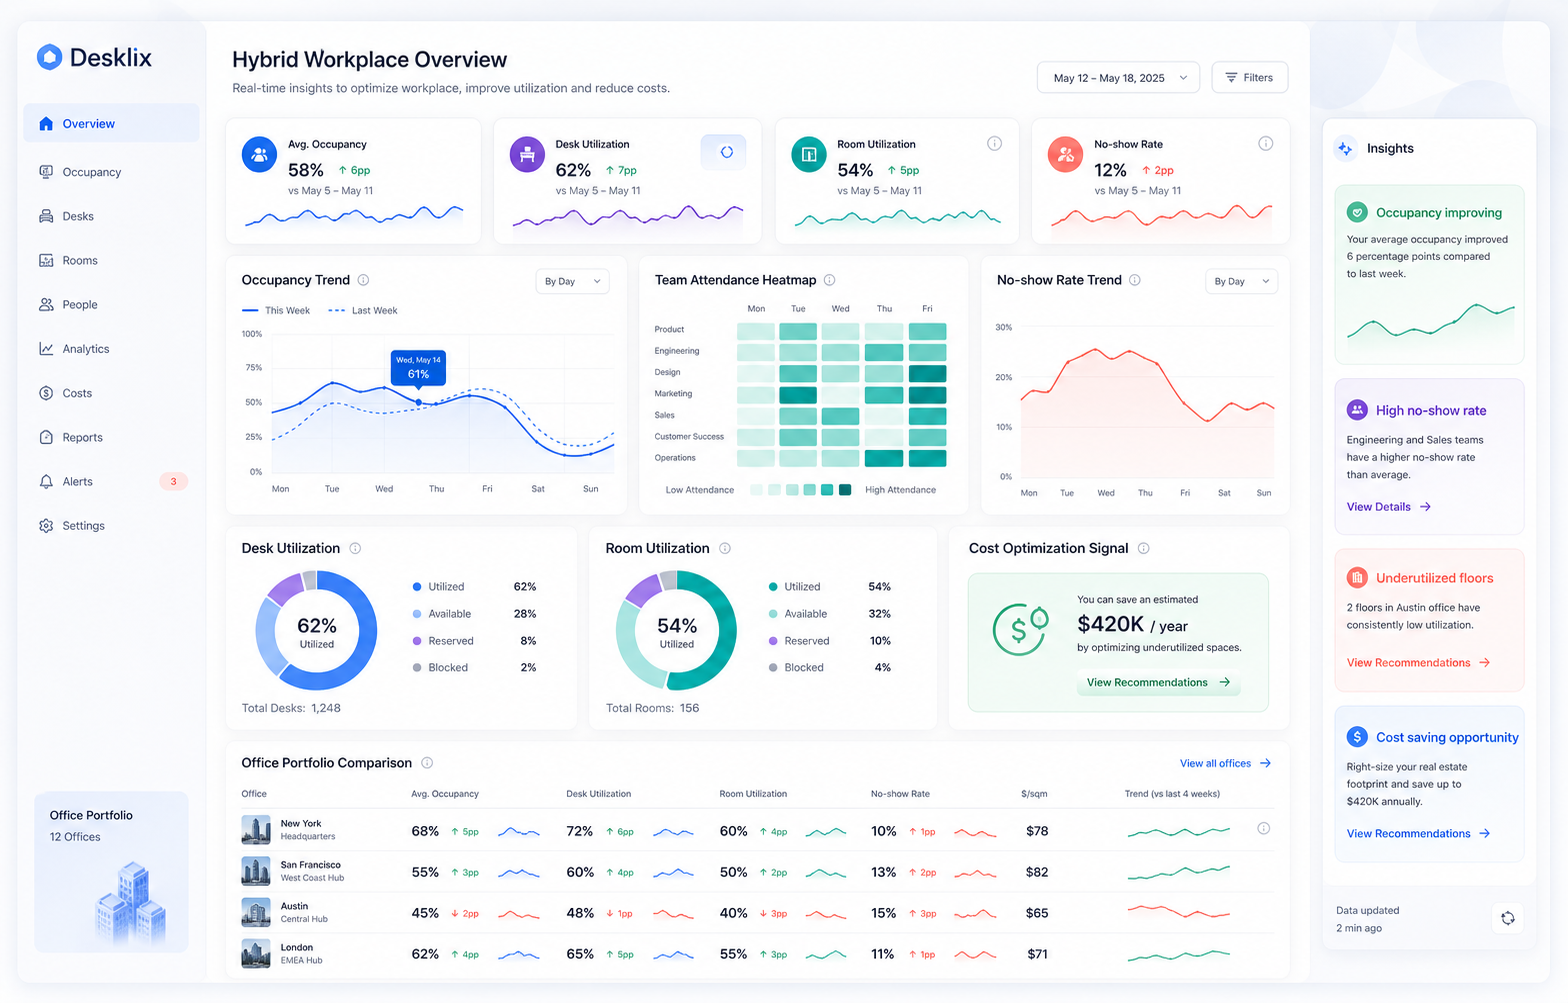Click the info icon on New York row
This screenshot has height=1003, width=1568.
point(1263,828)
